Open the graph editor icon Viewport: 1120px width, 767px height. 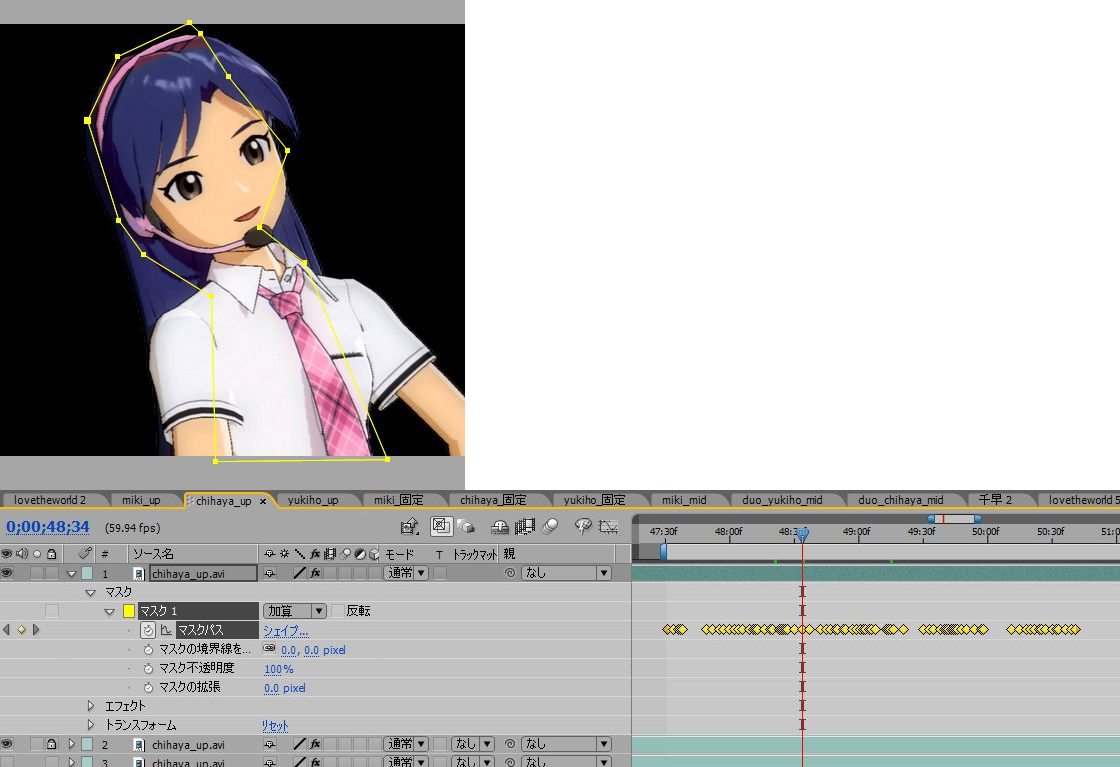tap(608, 527)
